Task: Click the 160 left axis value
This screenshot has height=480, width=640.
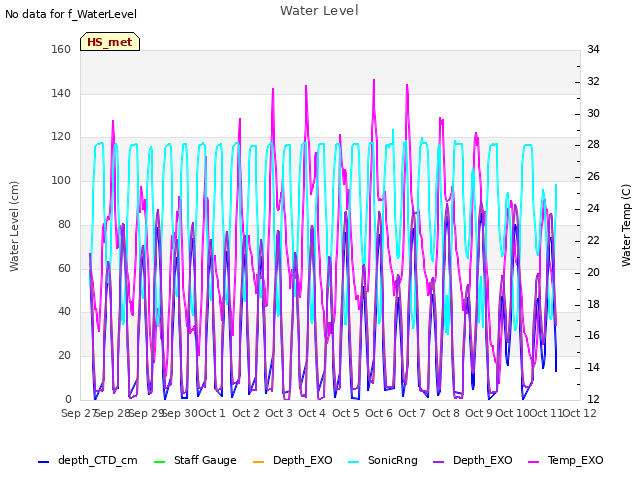Action: [61, 49]
